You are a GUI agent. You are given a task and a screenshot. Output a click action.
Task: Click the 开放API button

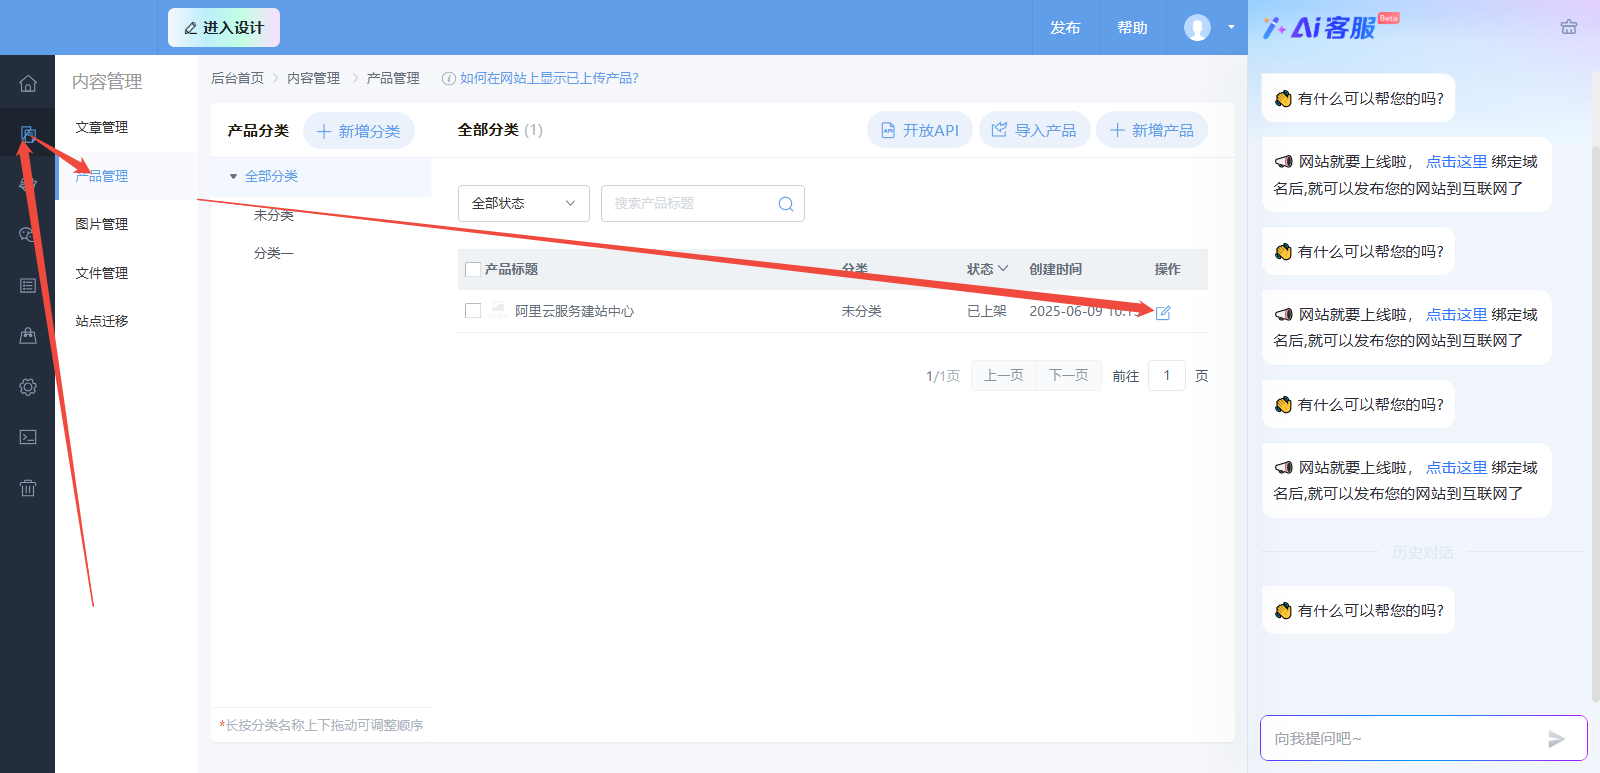[920, 130]
